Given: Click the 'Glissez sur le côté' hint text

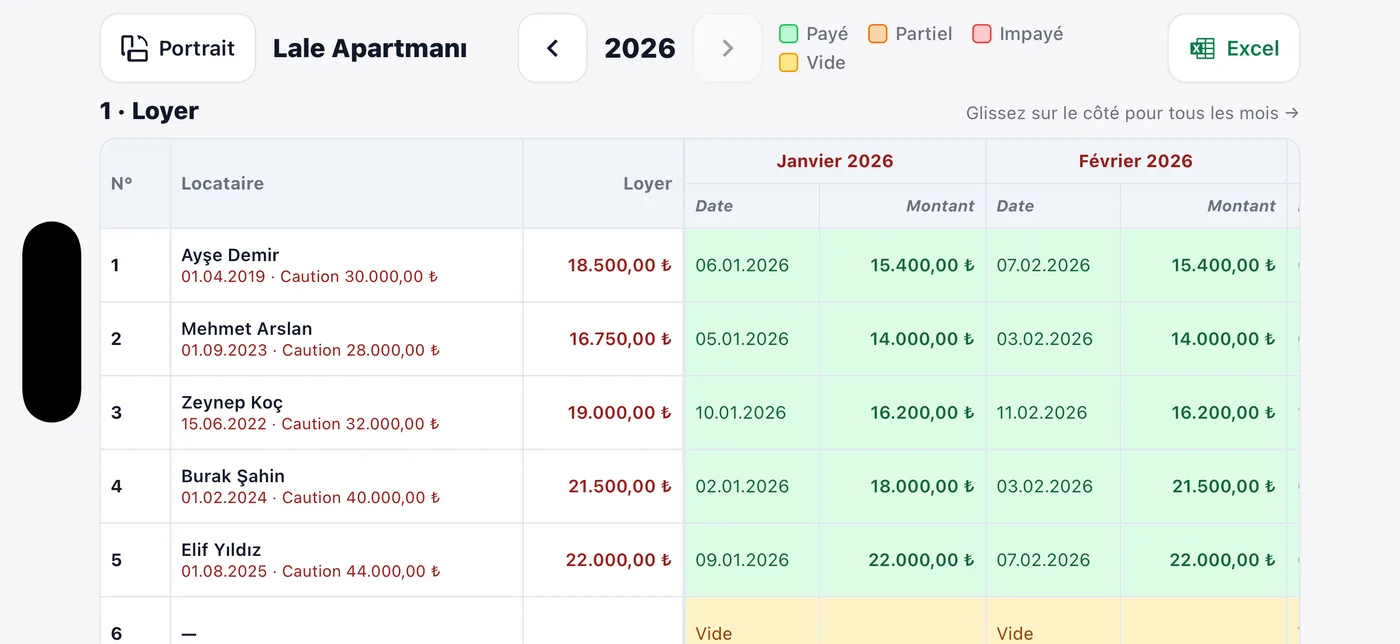Looking at the screenshot, I should point(1133,113).
